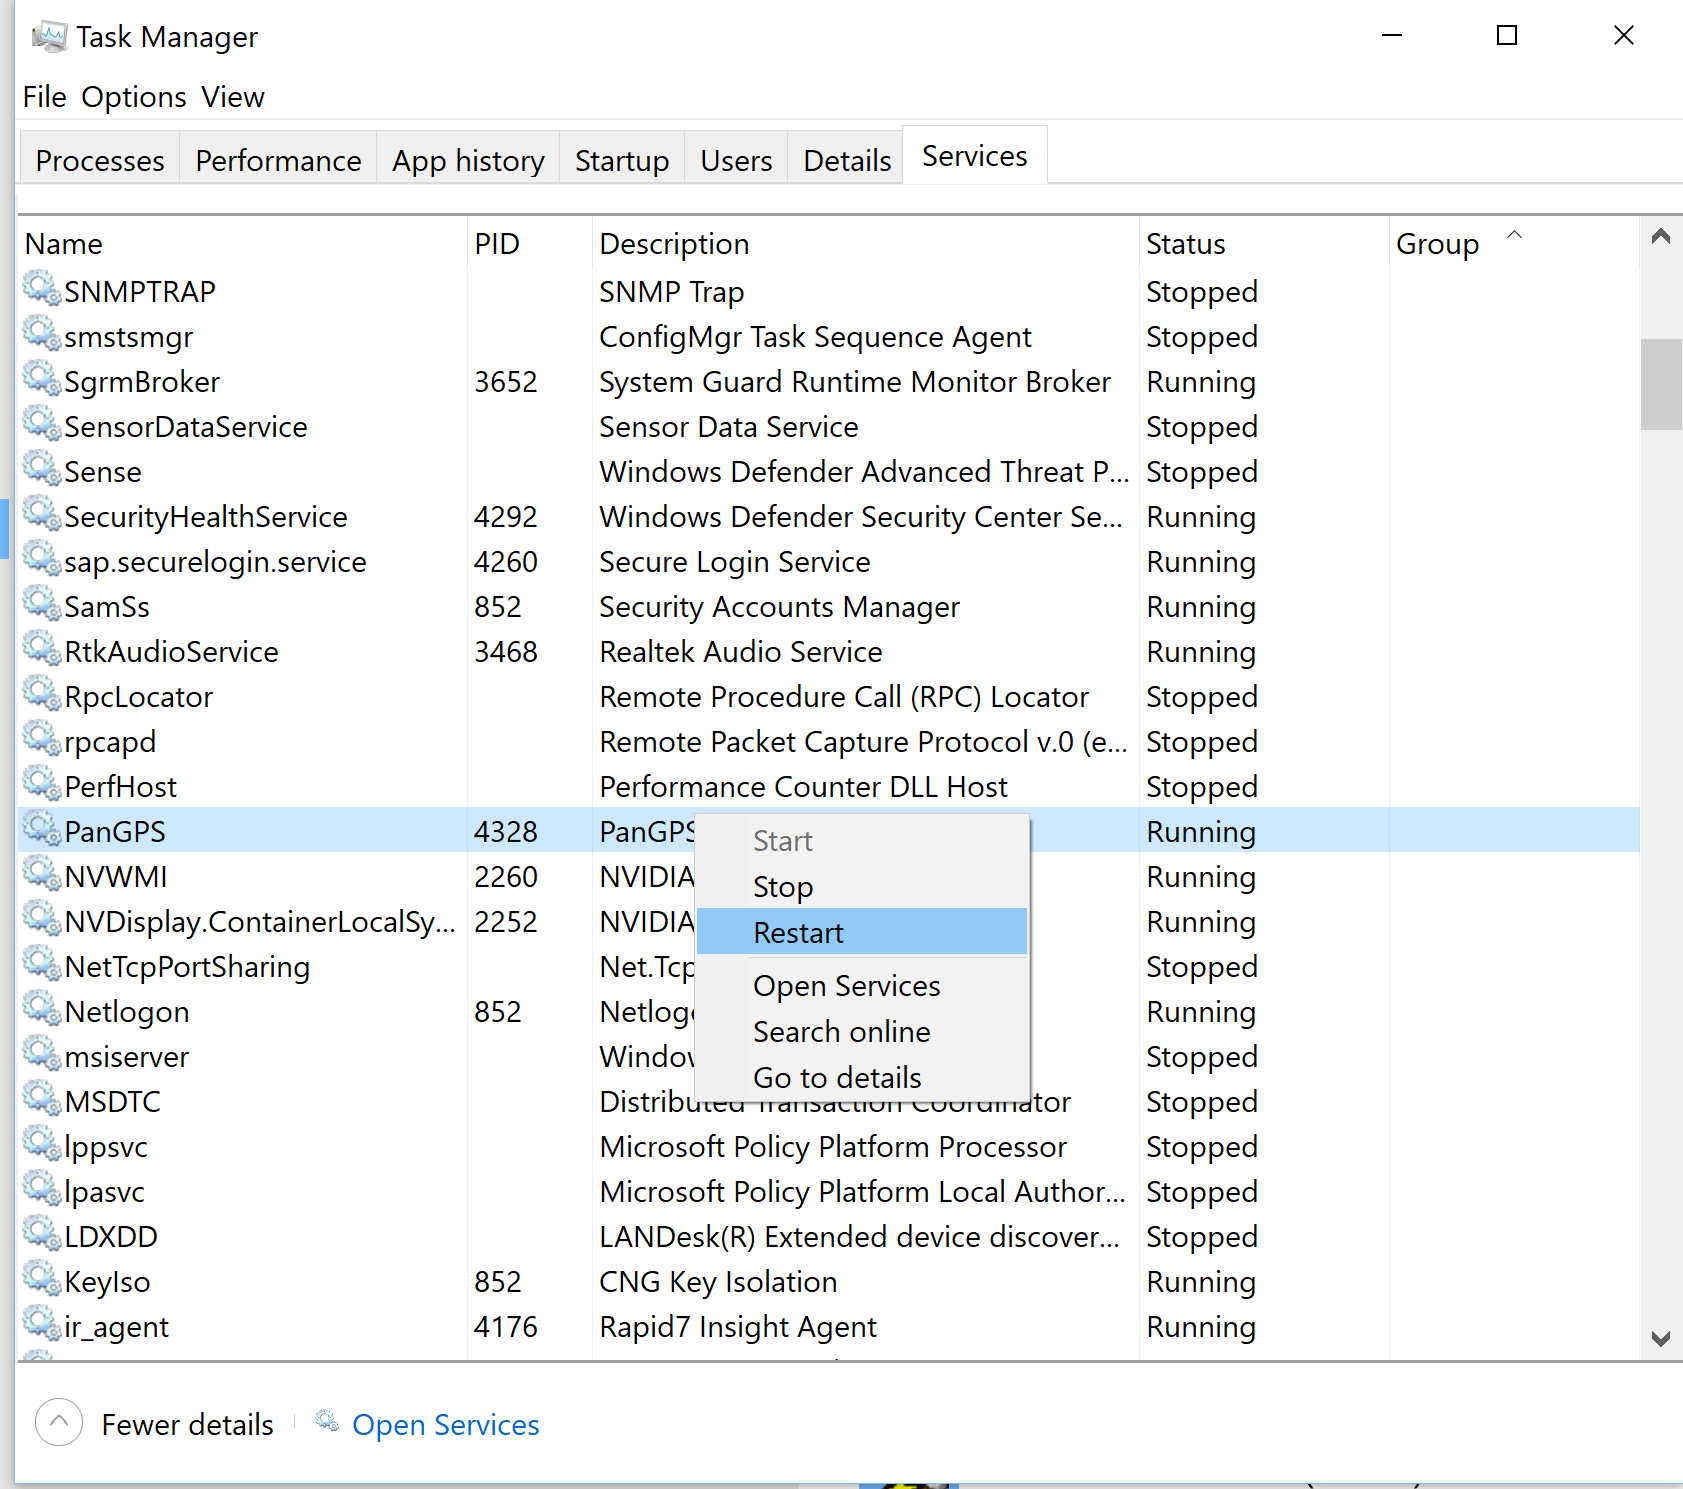
Task: Open the Options menu
Action: [134, 97]
